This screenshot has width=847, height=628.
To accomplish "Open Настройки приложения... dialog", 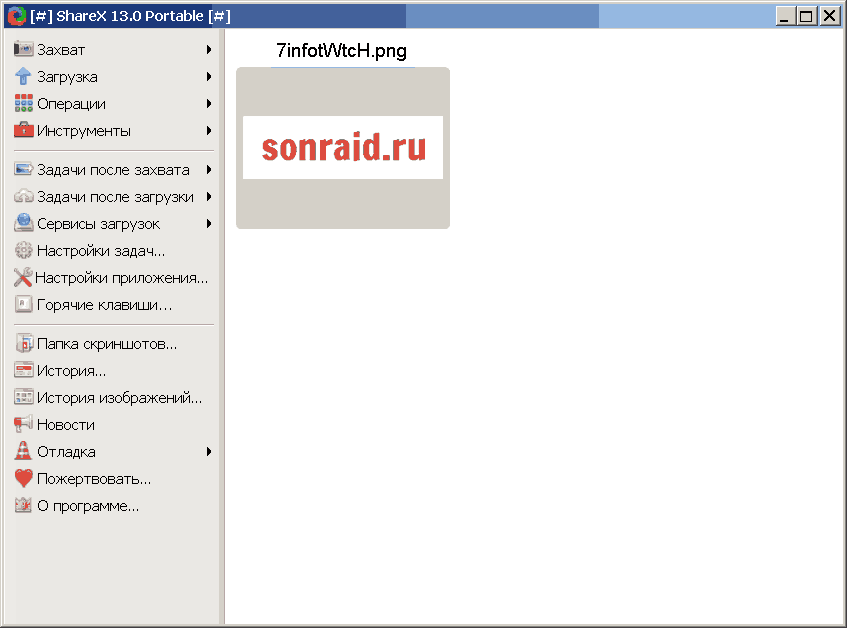I will point(114,278).
